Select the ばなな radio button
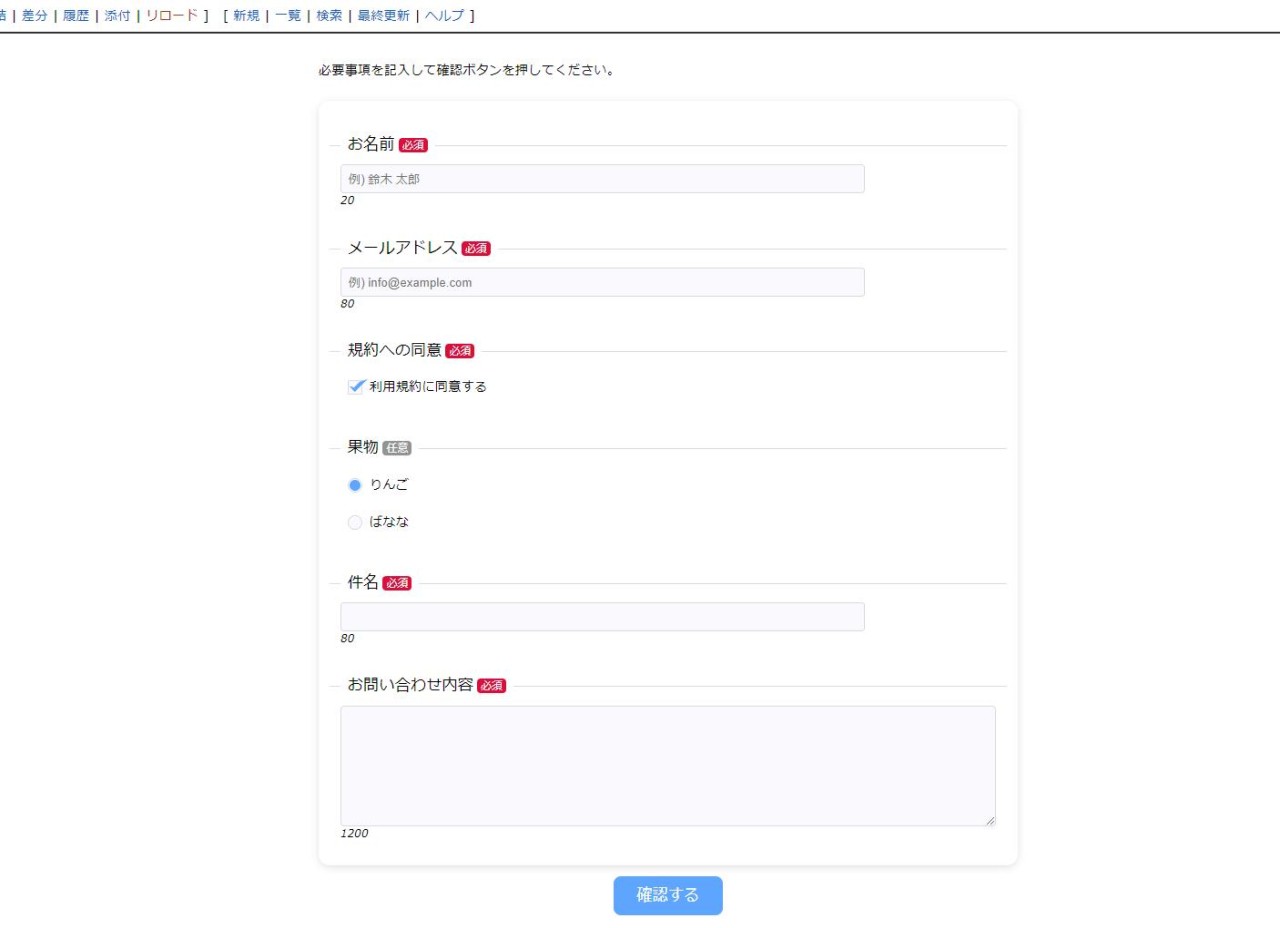This screenshot has height=928, width=1280. click(355, 522)
